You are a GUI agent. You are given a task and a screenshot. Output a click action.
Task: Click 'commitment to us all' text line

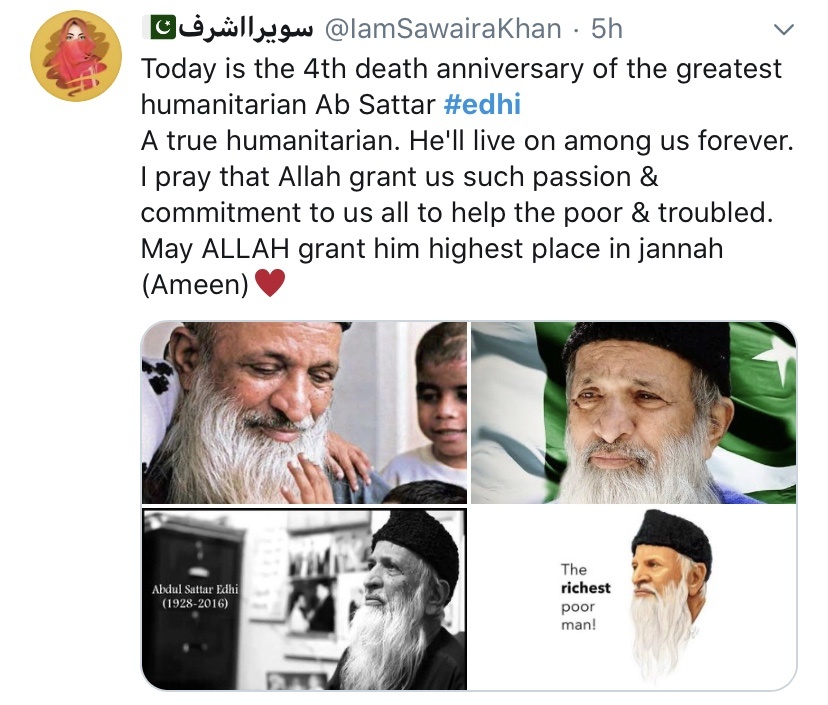tap(457, 213)
